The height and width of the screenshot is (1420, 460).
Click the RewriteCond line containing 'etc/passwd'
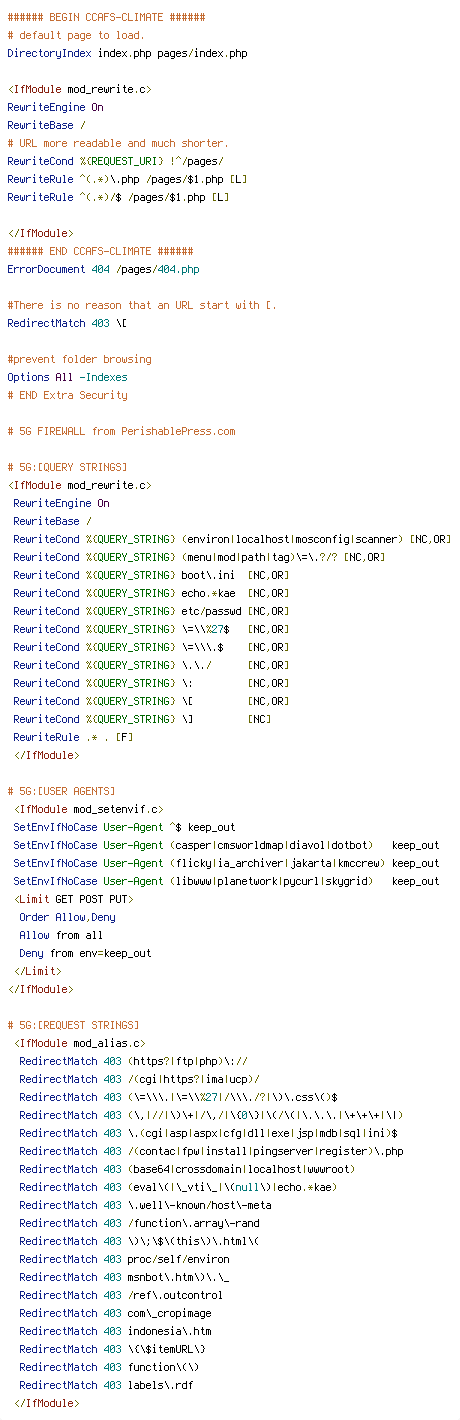coord(151,611)
